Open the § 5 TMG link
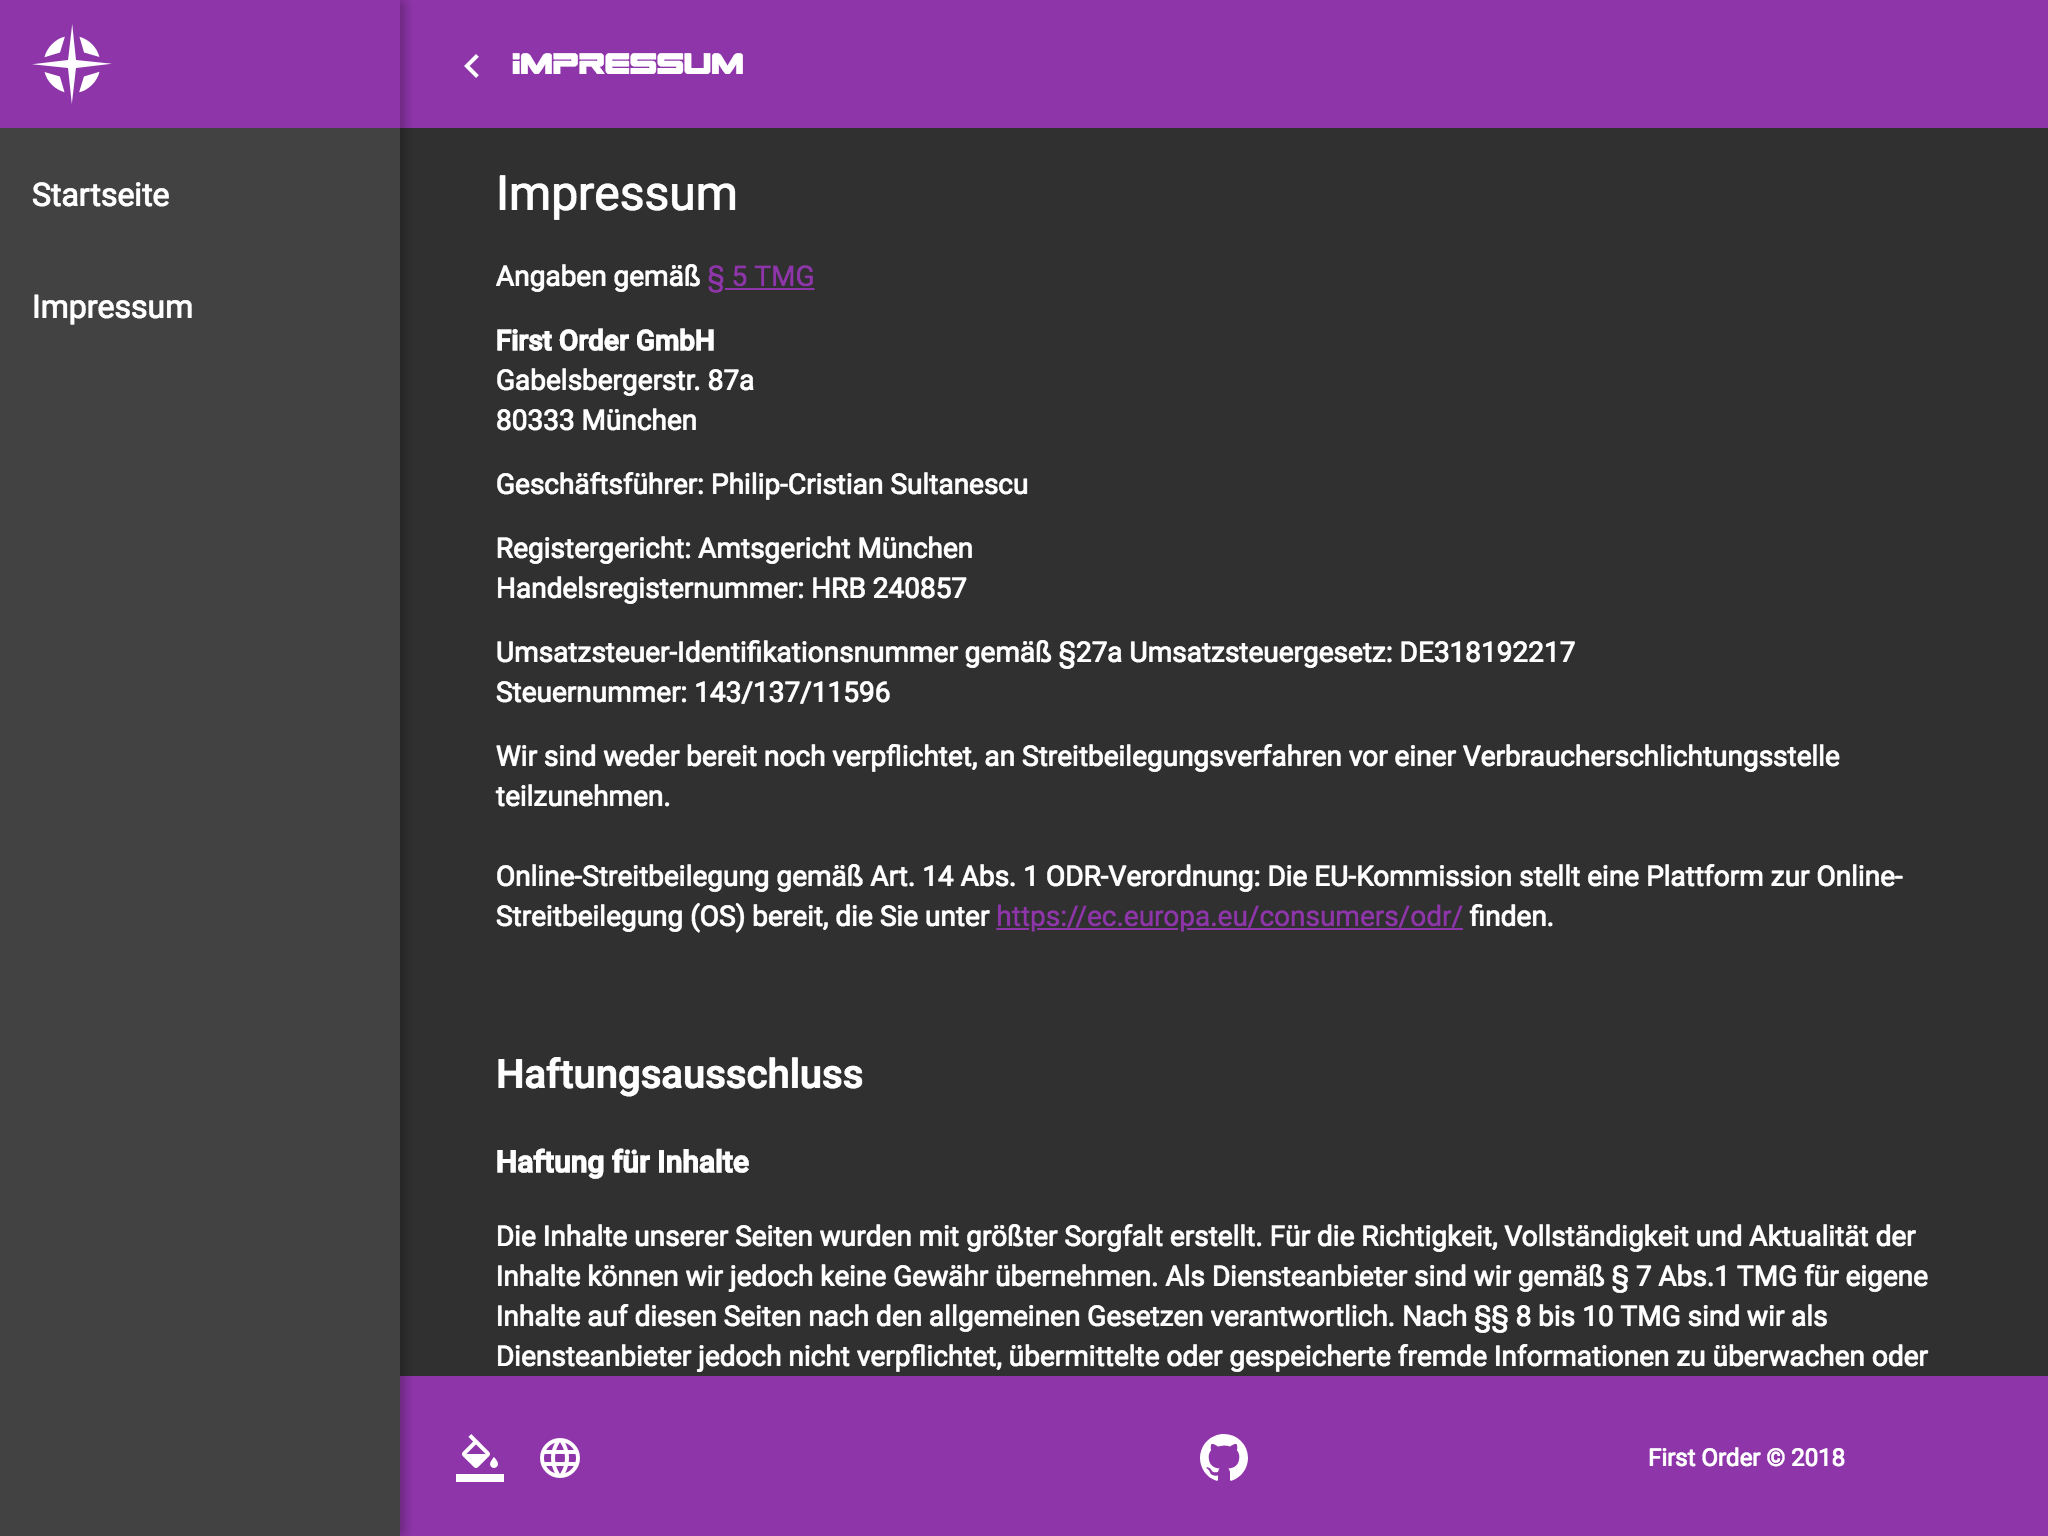The height and width of the screenshot is (1536, 2048). click(x=761, y=276)
